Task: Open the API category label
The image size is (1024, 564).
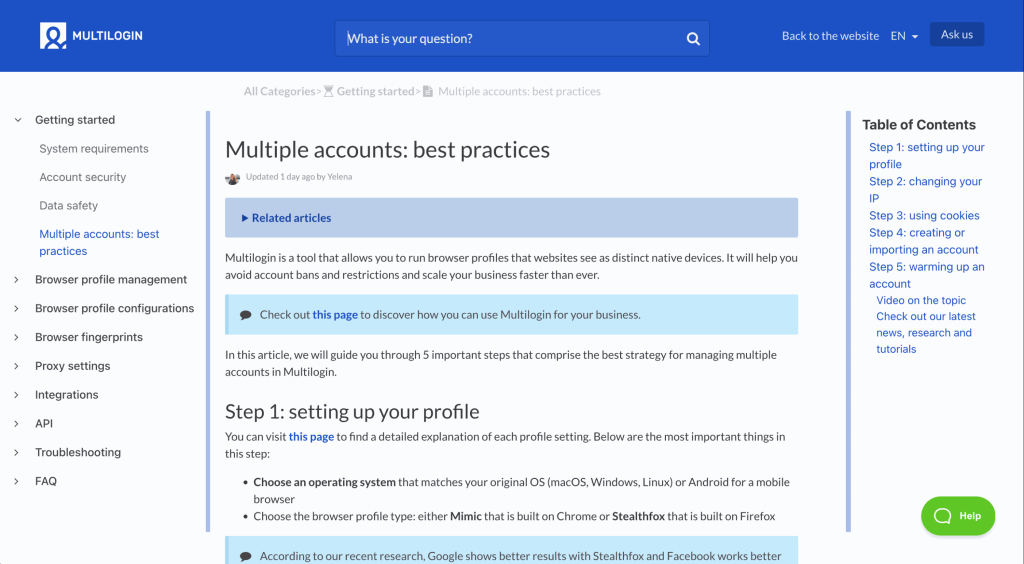Action: 44,424
